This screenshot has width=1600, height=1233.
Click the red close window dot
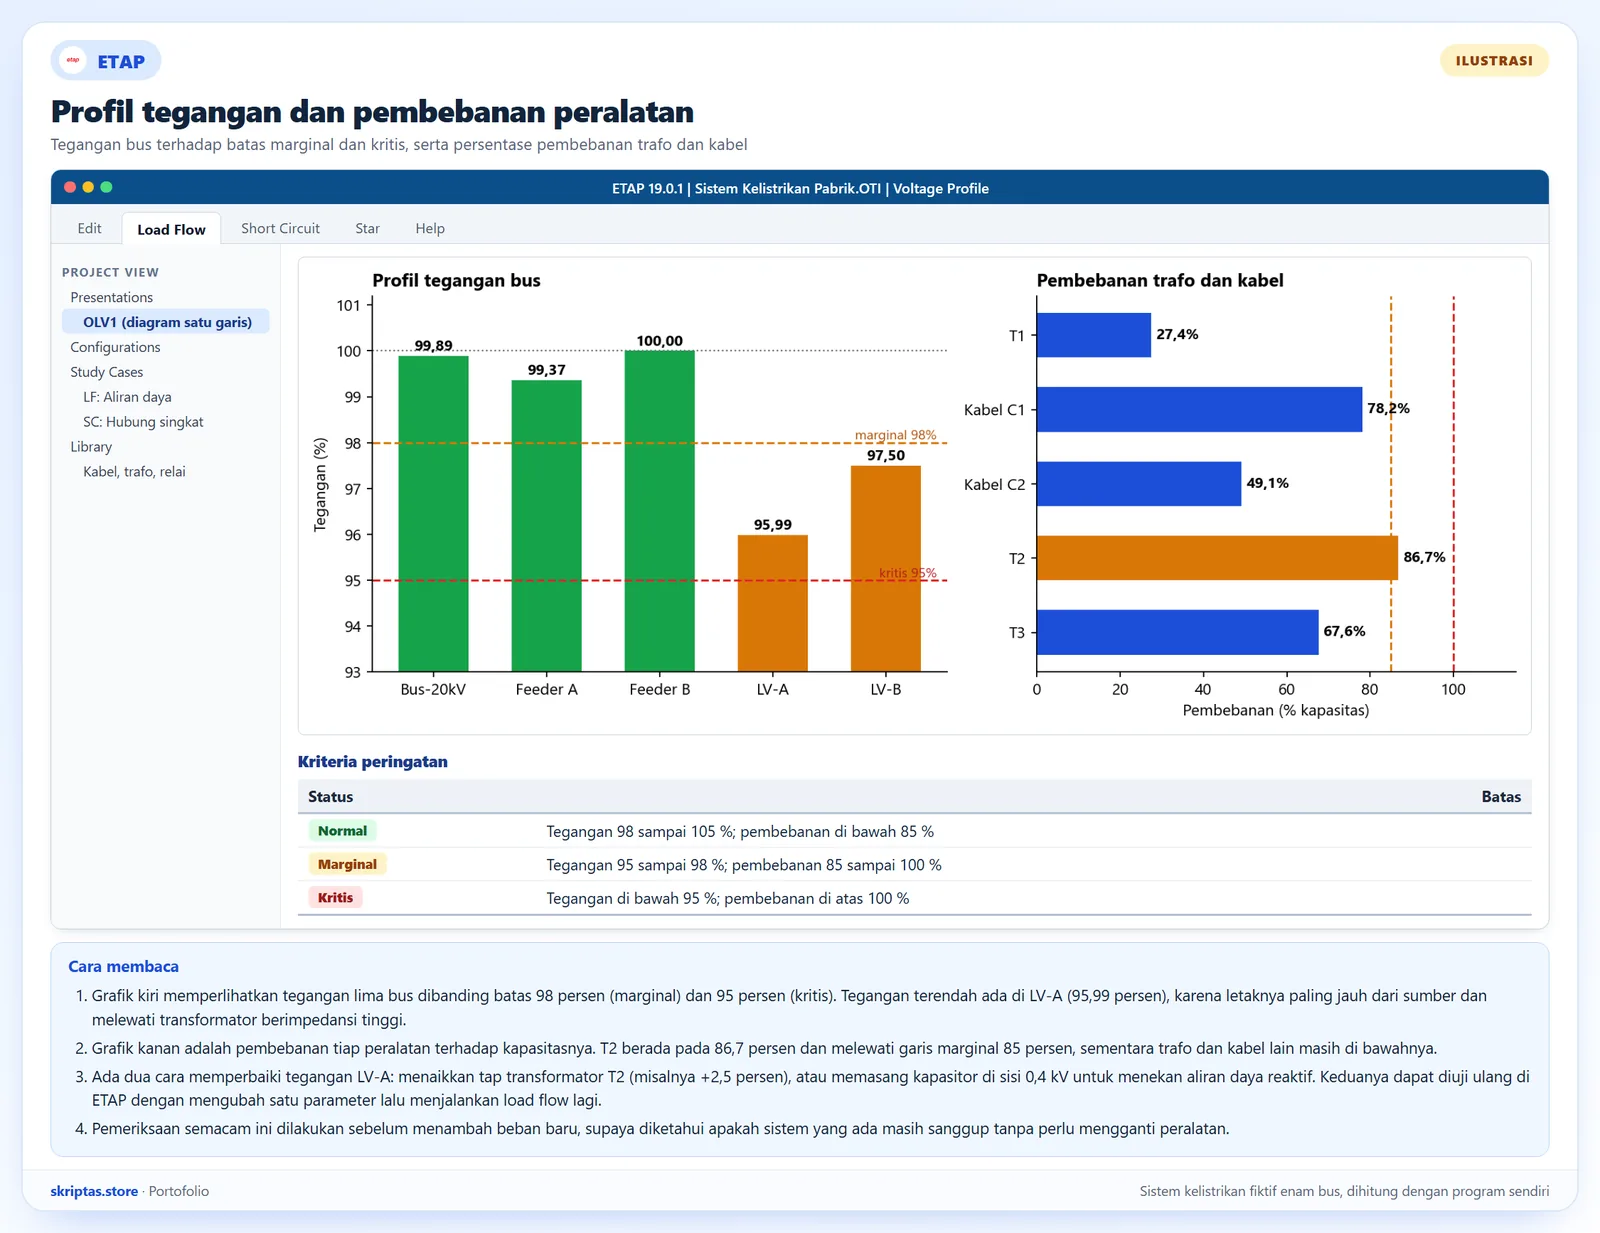[70, 187]
